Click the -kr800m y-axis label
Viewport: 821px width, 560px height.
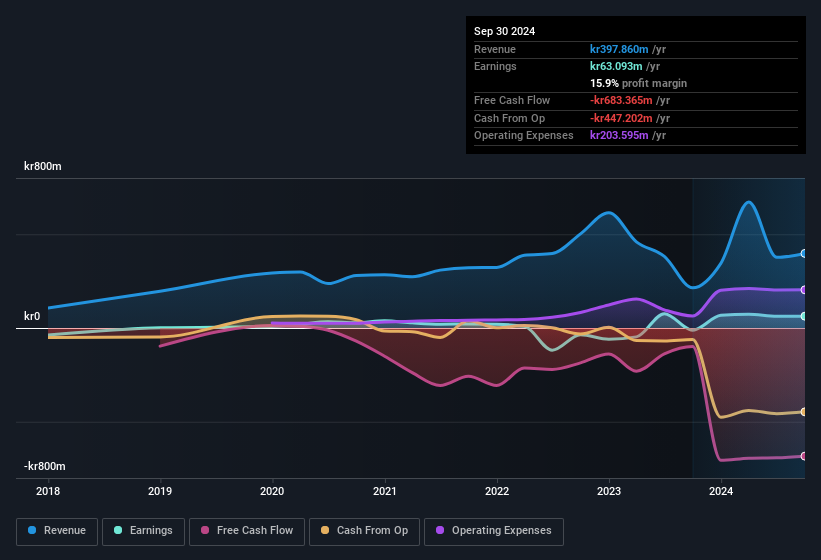point(45,466)
